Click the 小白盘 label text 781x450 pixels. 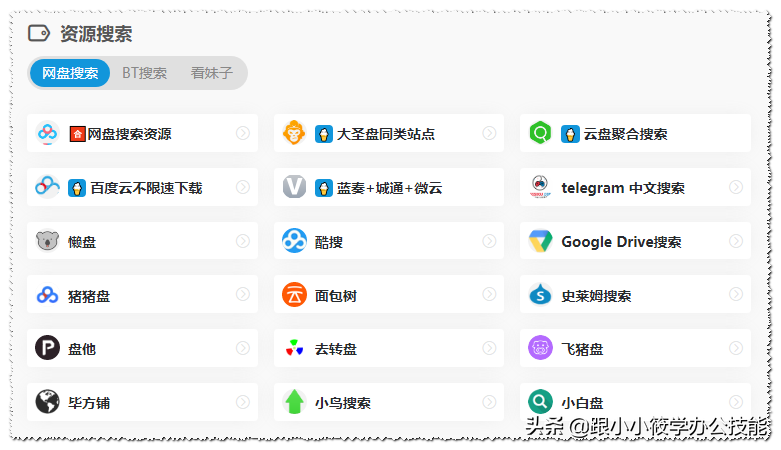click(x=582, y=403)
